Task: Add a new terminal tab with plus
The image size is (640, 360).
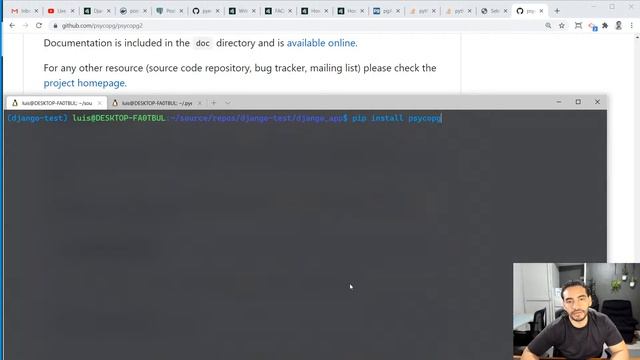Action: (x=213, y=103)
